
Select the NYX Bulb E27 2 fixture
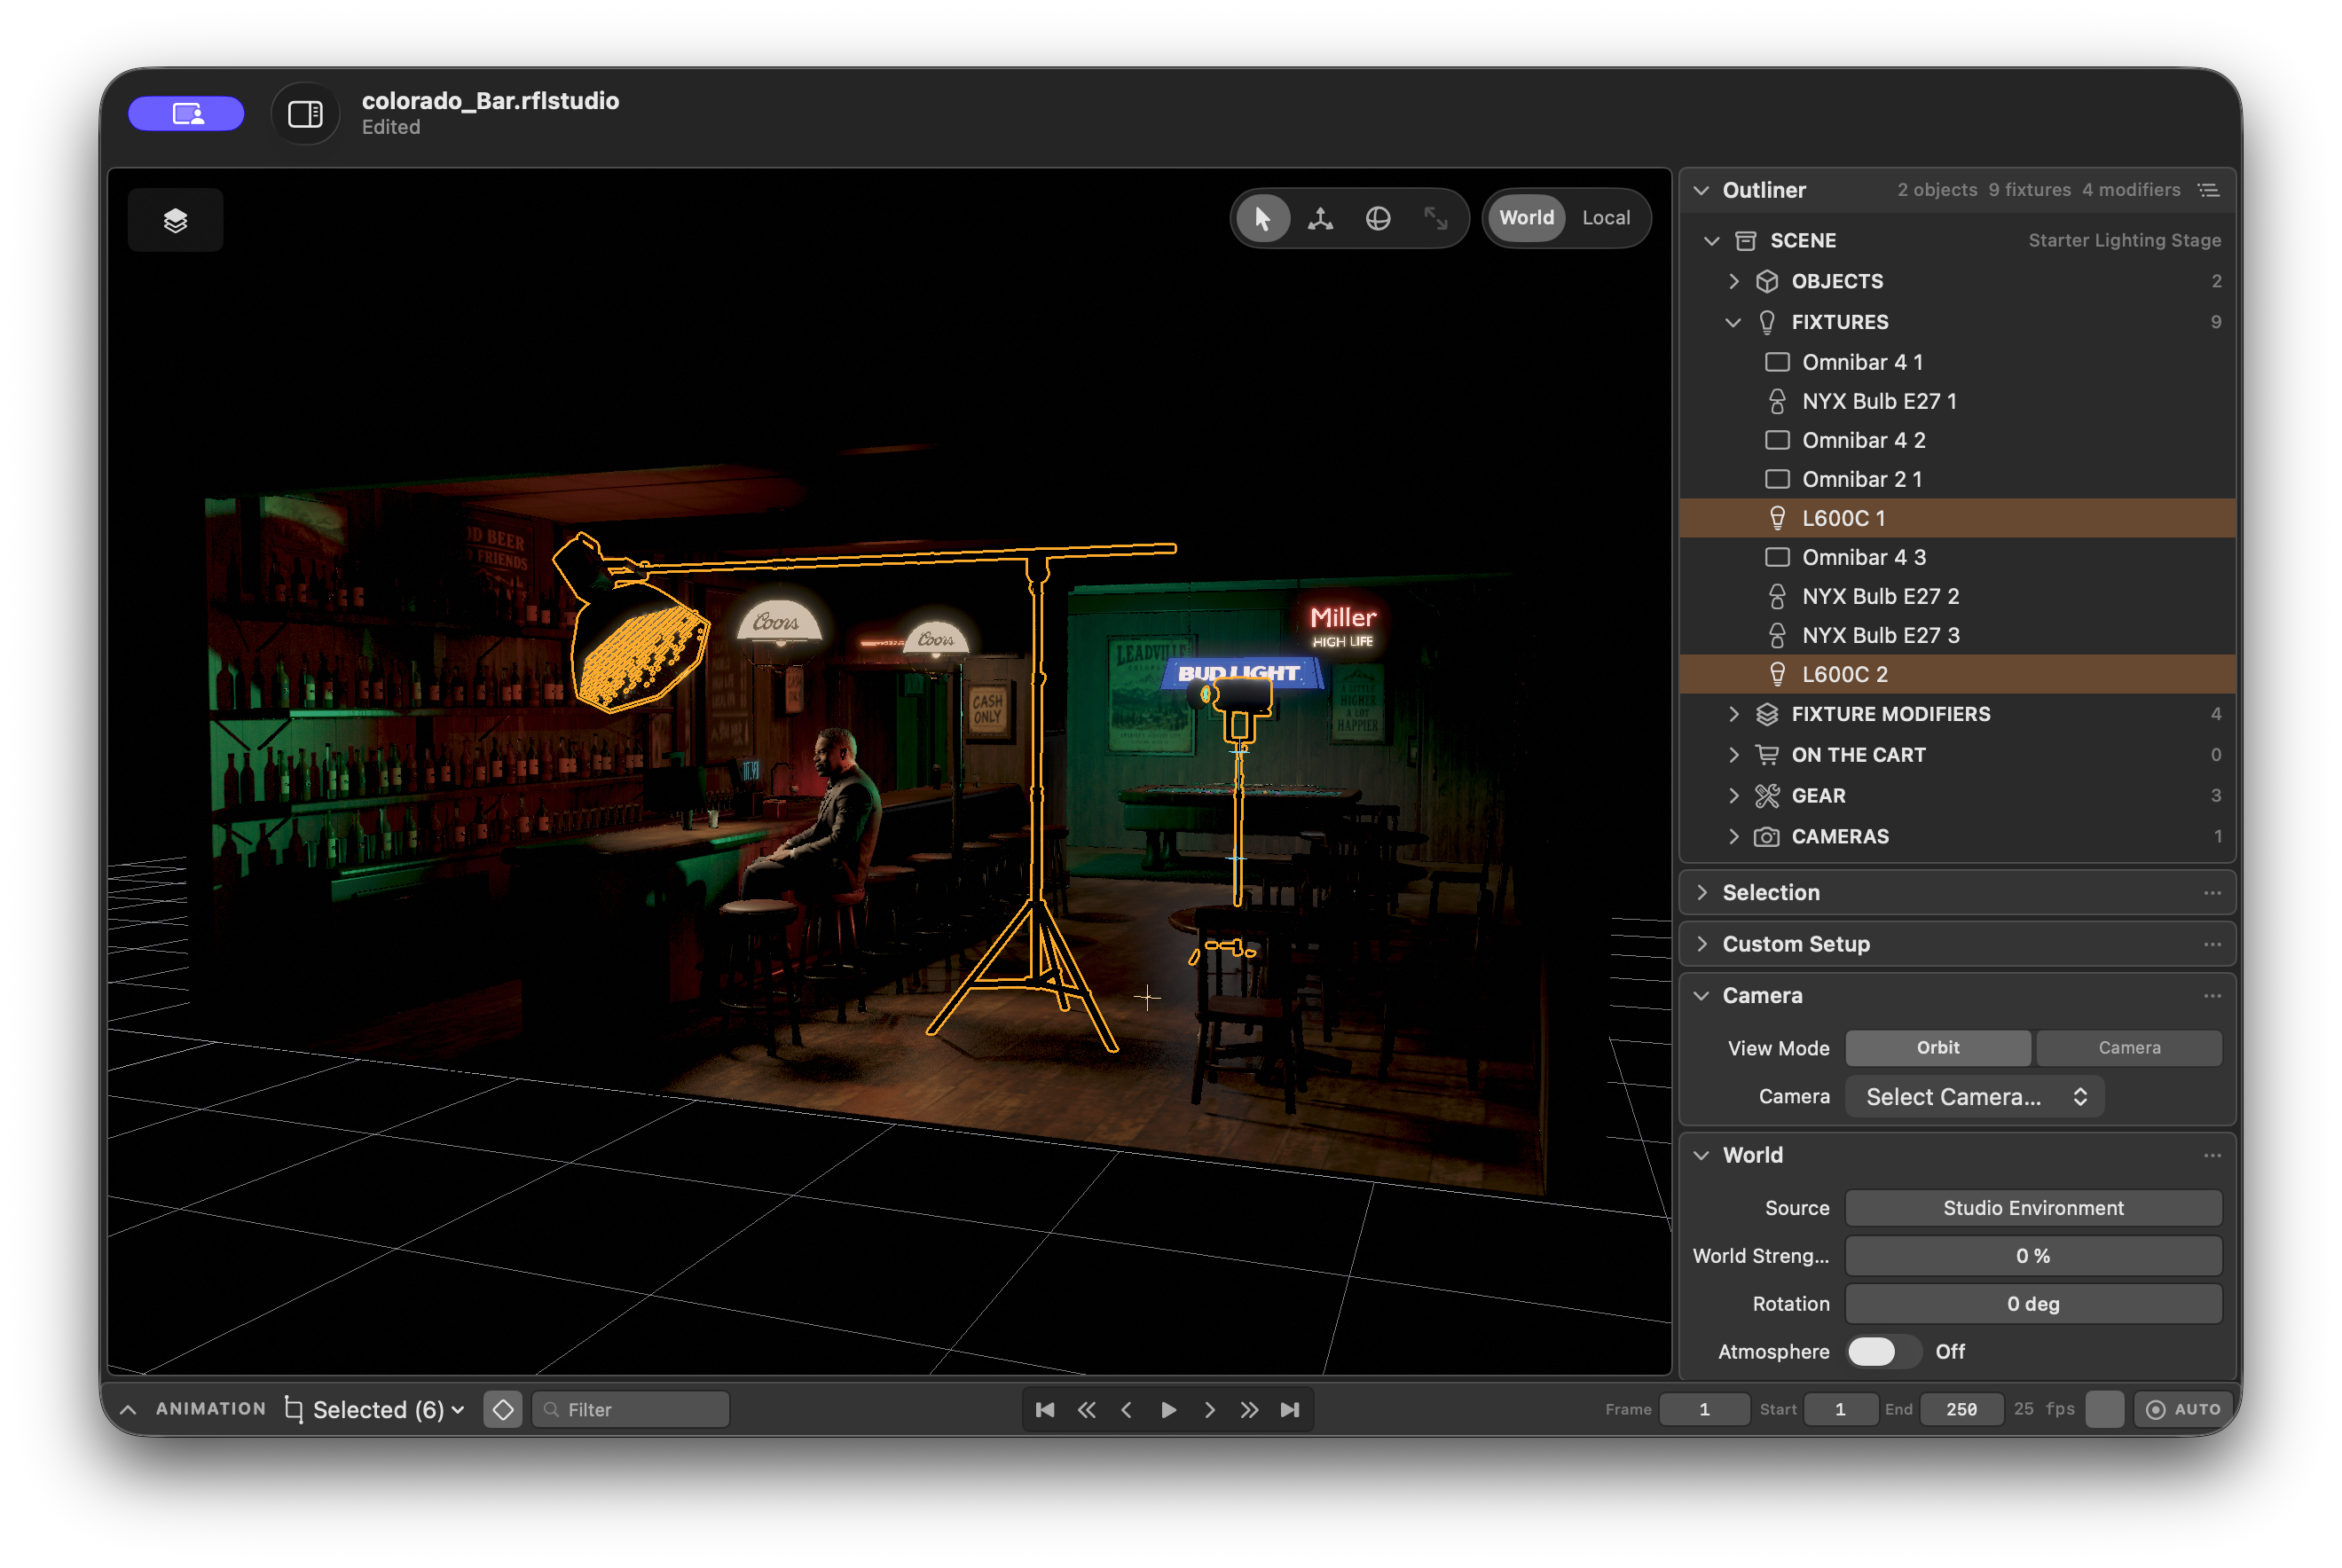1957,596
